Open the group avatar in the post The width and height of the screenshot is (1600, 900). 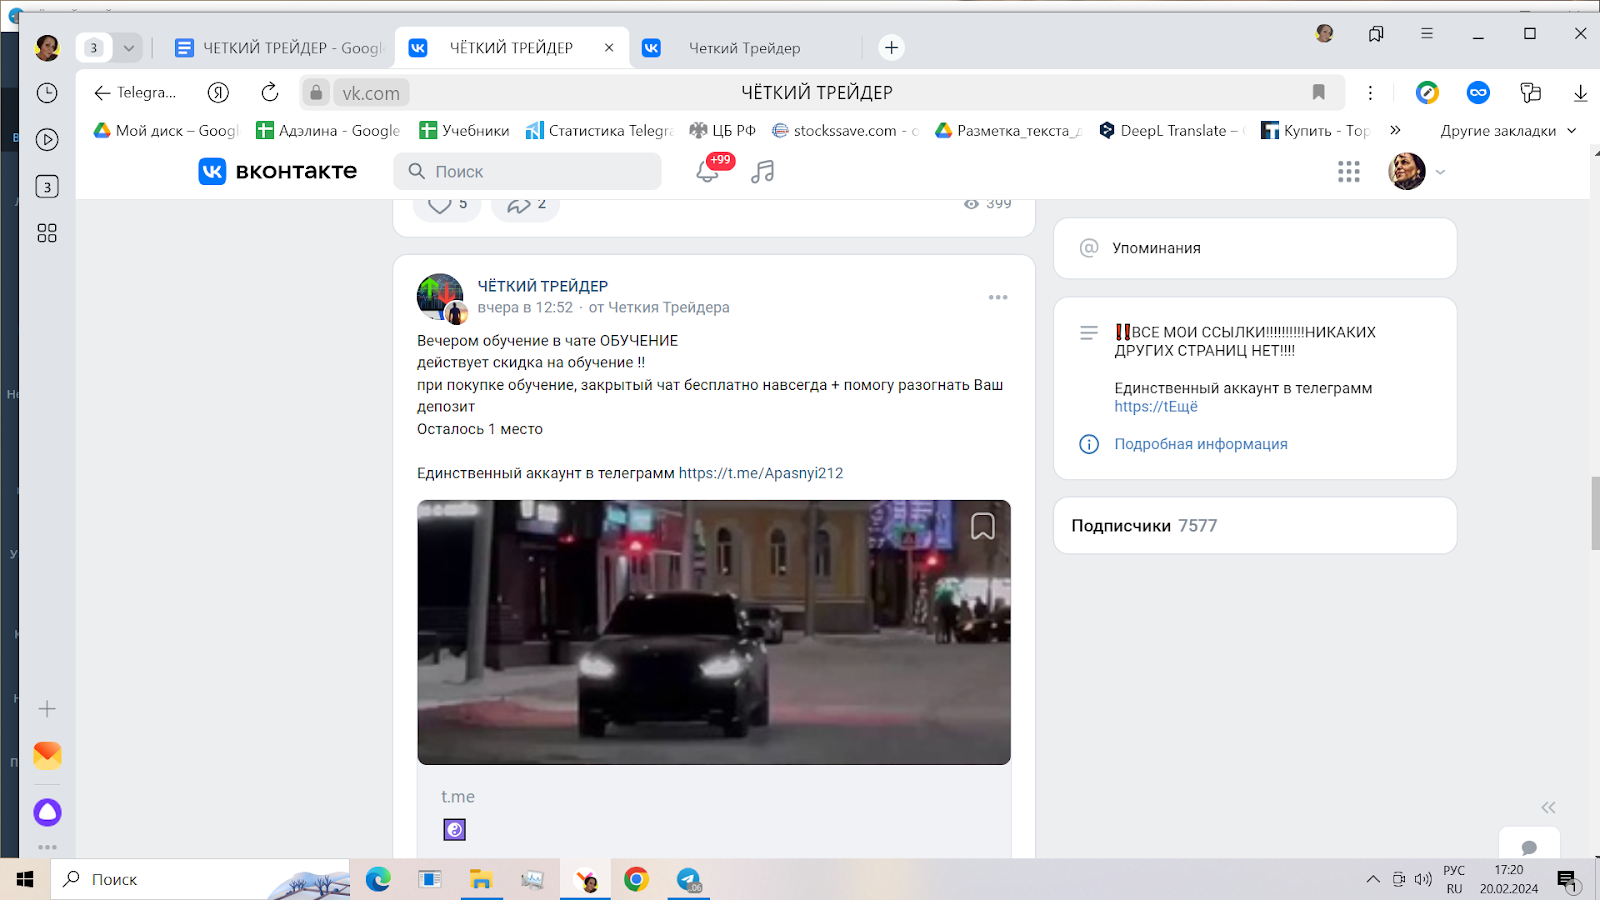[x=440, y=297]
